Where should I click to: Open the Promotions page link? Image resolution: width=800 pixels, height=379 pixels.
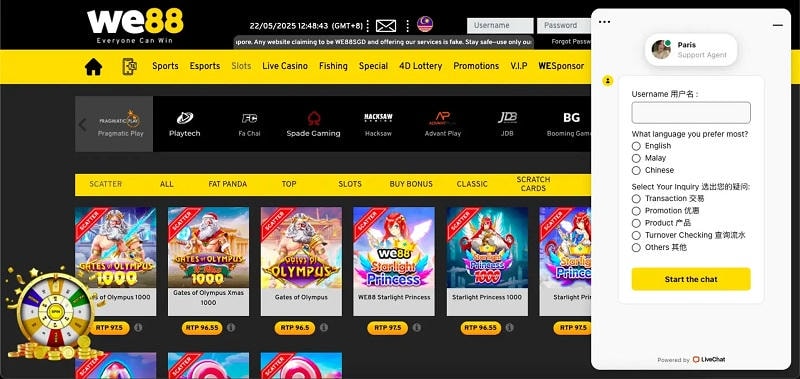point(476,66)
